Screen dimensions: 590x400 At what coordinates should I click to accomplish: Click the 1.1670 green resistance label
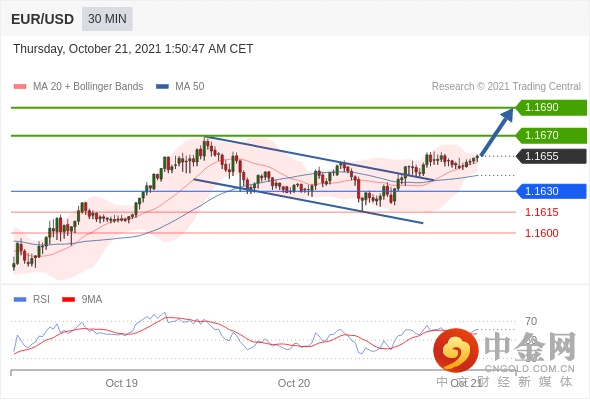(x=551, y=135)
